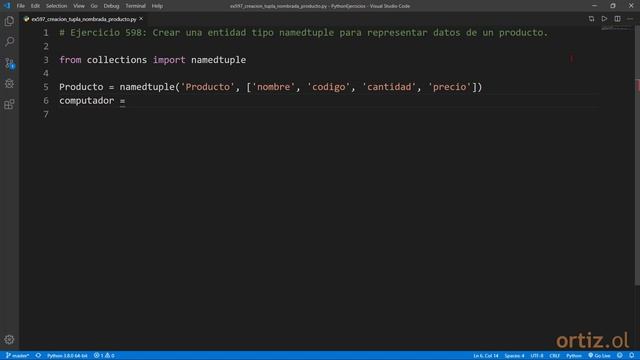
Task: Open the Manage gear menu
Action: 9,340
